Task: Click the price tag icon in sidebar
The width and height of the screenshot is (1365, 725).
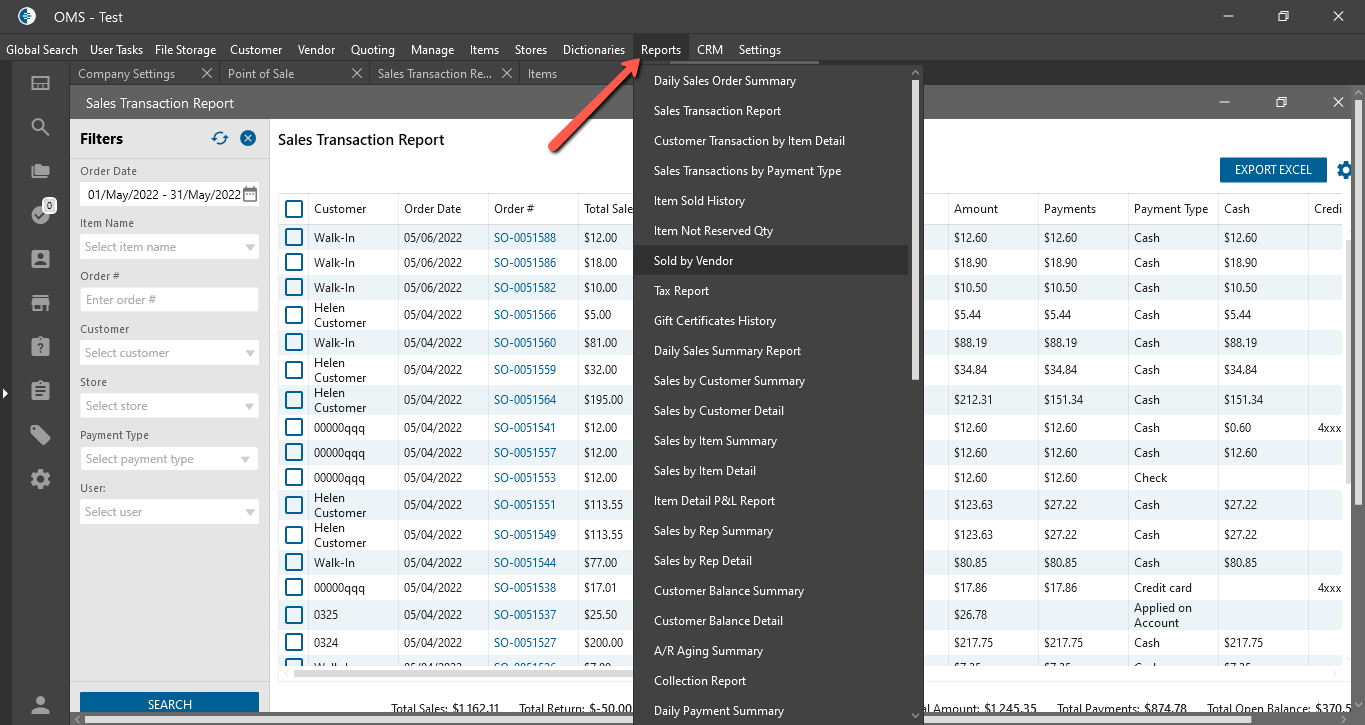Action: tap(40, 435)
